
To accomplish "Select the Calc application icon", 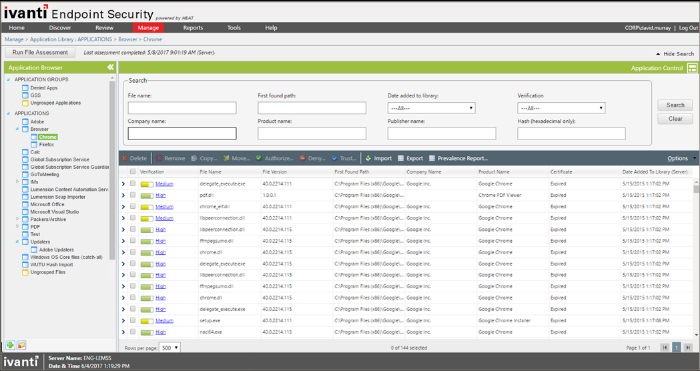I will coord(25,152).
